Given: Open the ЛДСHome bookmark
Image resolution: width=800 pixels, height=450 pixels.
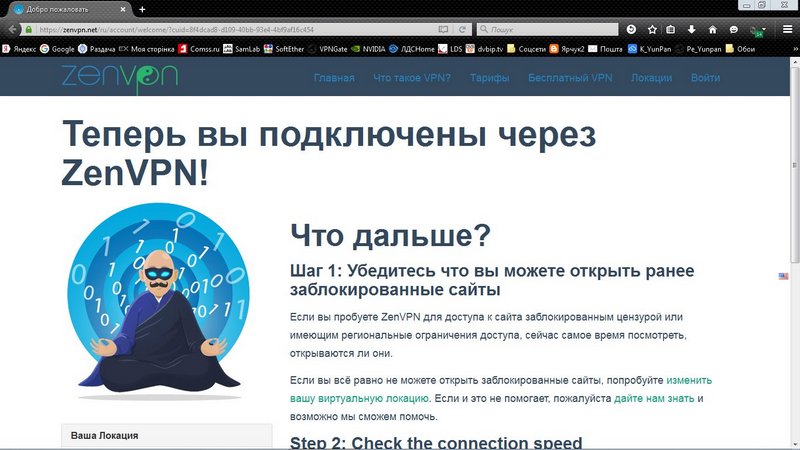Looking at the screenshot, I should click(x=412, y=49).
